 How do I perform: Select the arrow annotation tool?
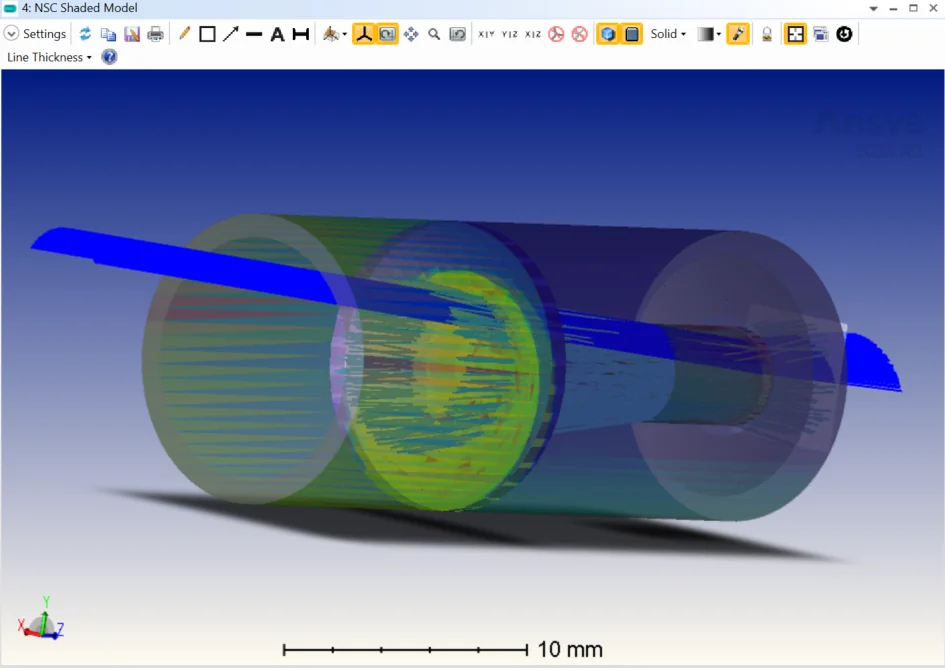point(229,33)
